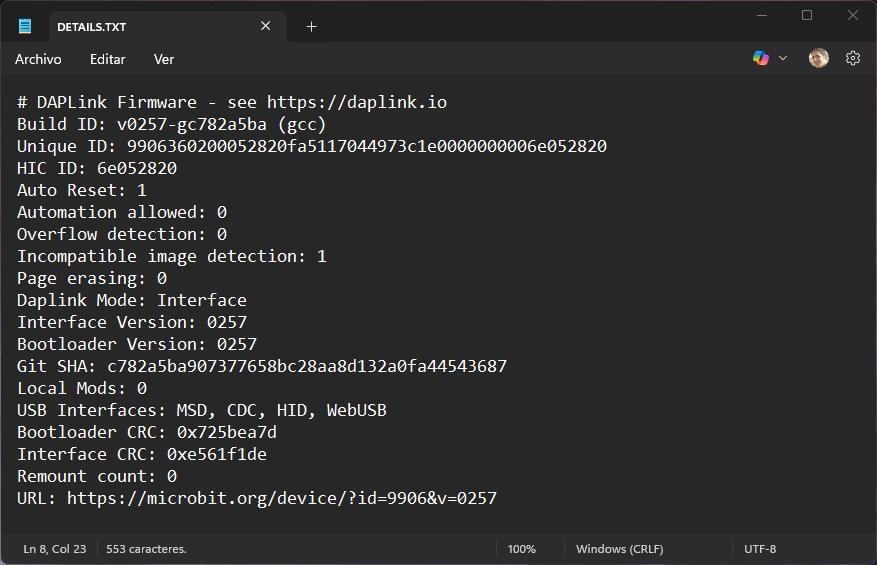Change Windows (CRLF) line ending option
The image size is (877, 565).
click(619, 549)
